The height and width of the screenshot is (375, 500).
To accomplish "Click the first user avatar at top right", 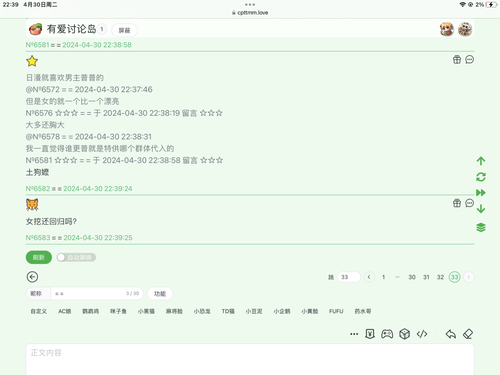I will coord(447,29).
